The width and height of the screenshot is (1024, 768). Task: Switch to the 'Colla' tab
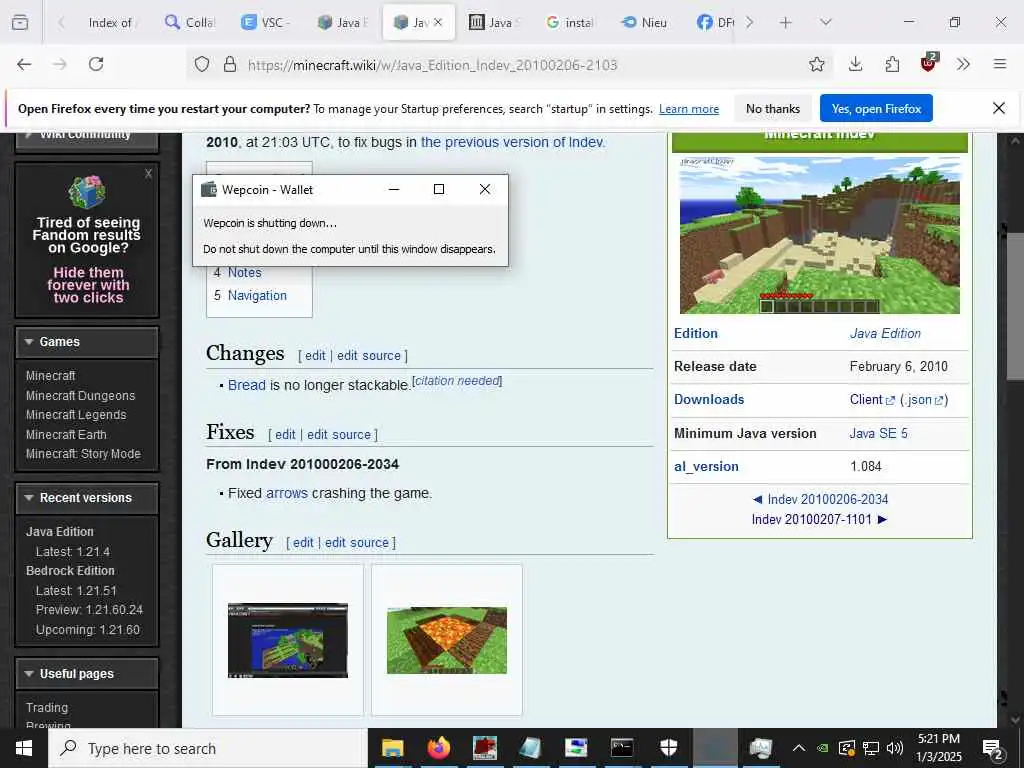189,22
